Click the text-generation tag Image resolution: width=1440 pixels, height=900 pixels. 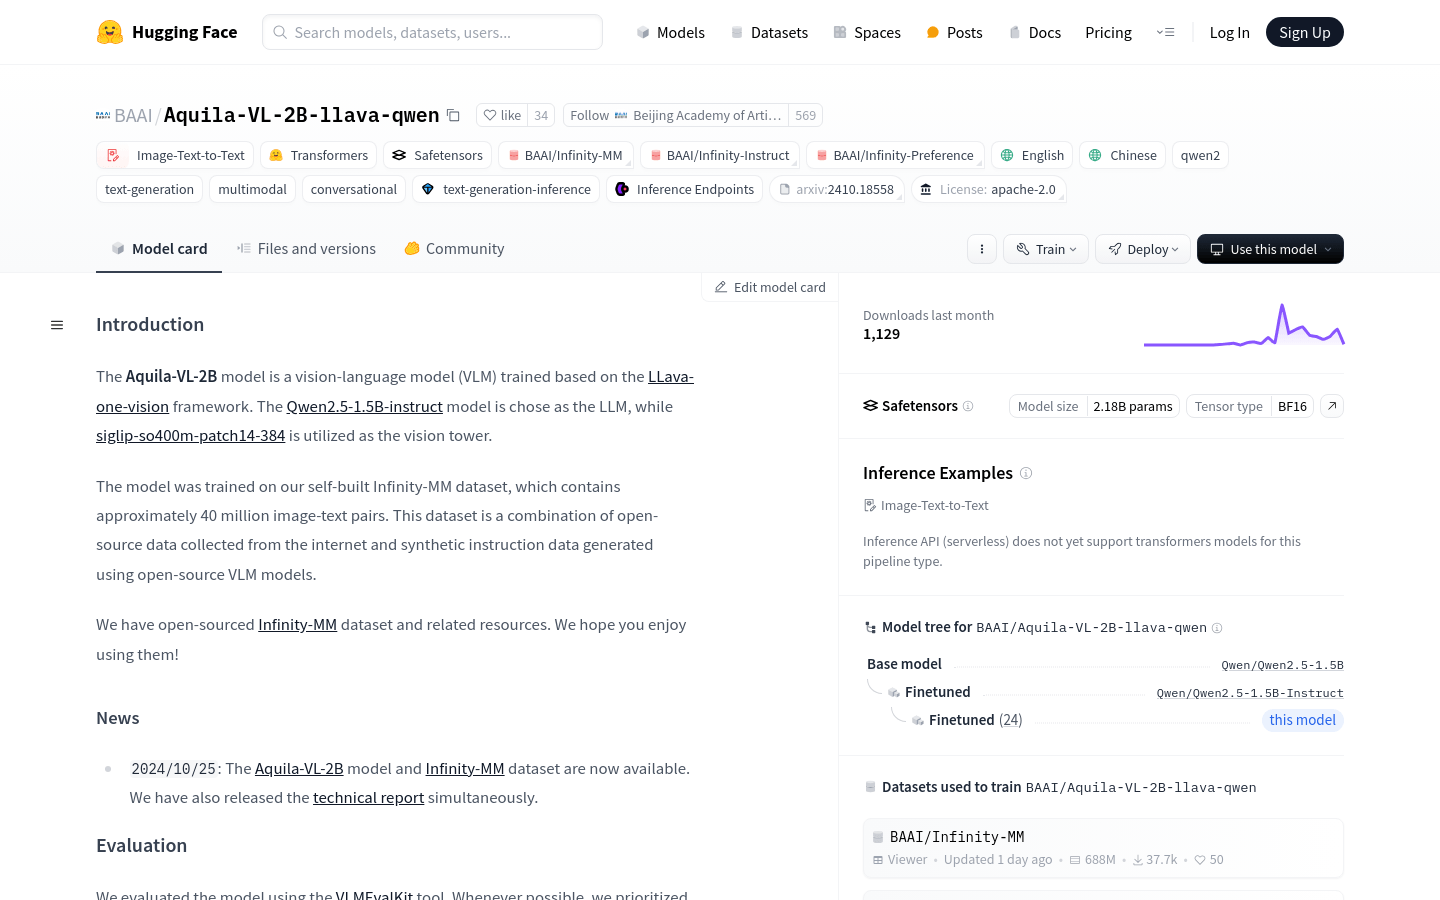tap(149, 189)
